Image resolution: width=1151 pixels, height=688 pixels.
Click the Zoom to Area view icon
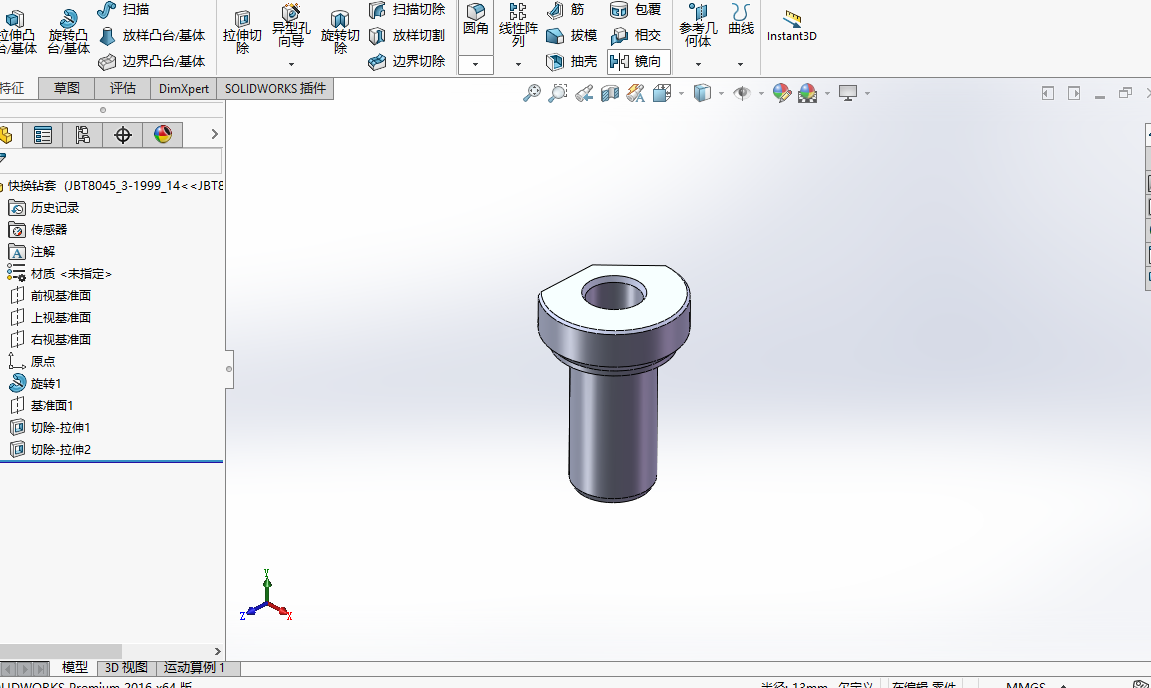coord(557,93)
